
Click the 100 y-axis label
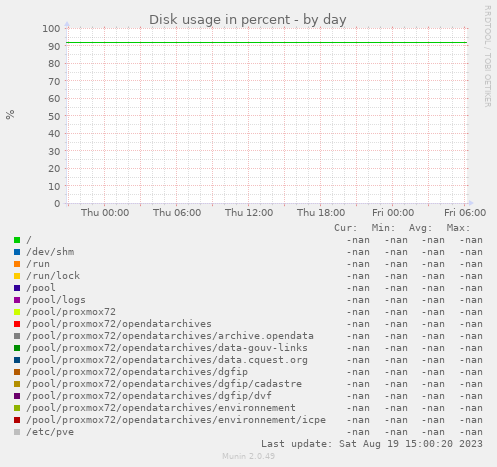tap(51, 29)
